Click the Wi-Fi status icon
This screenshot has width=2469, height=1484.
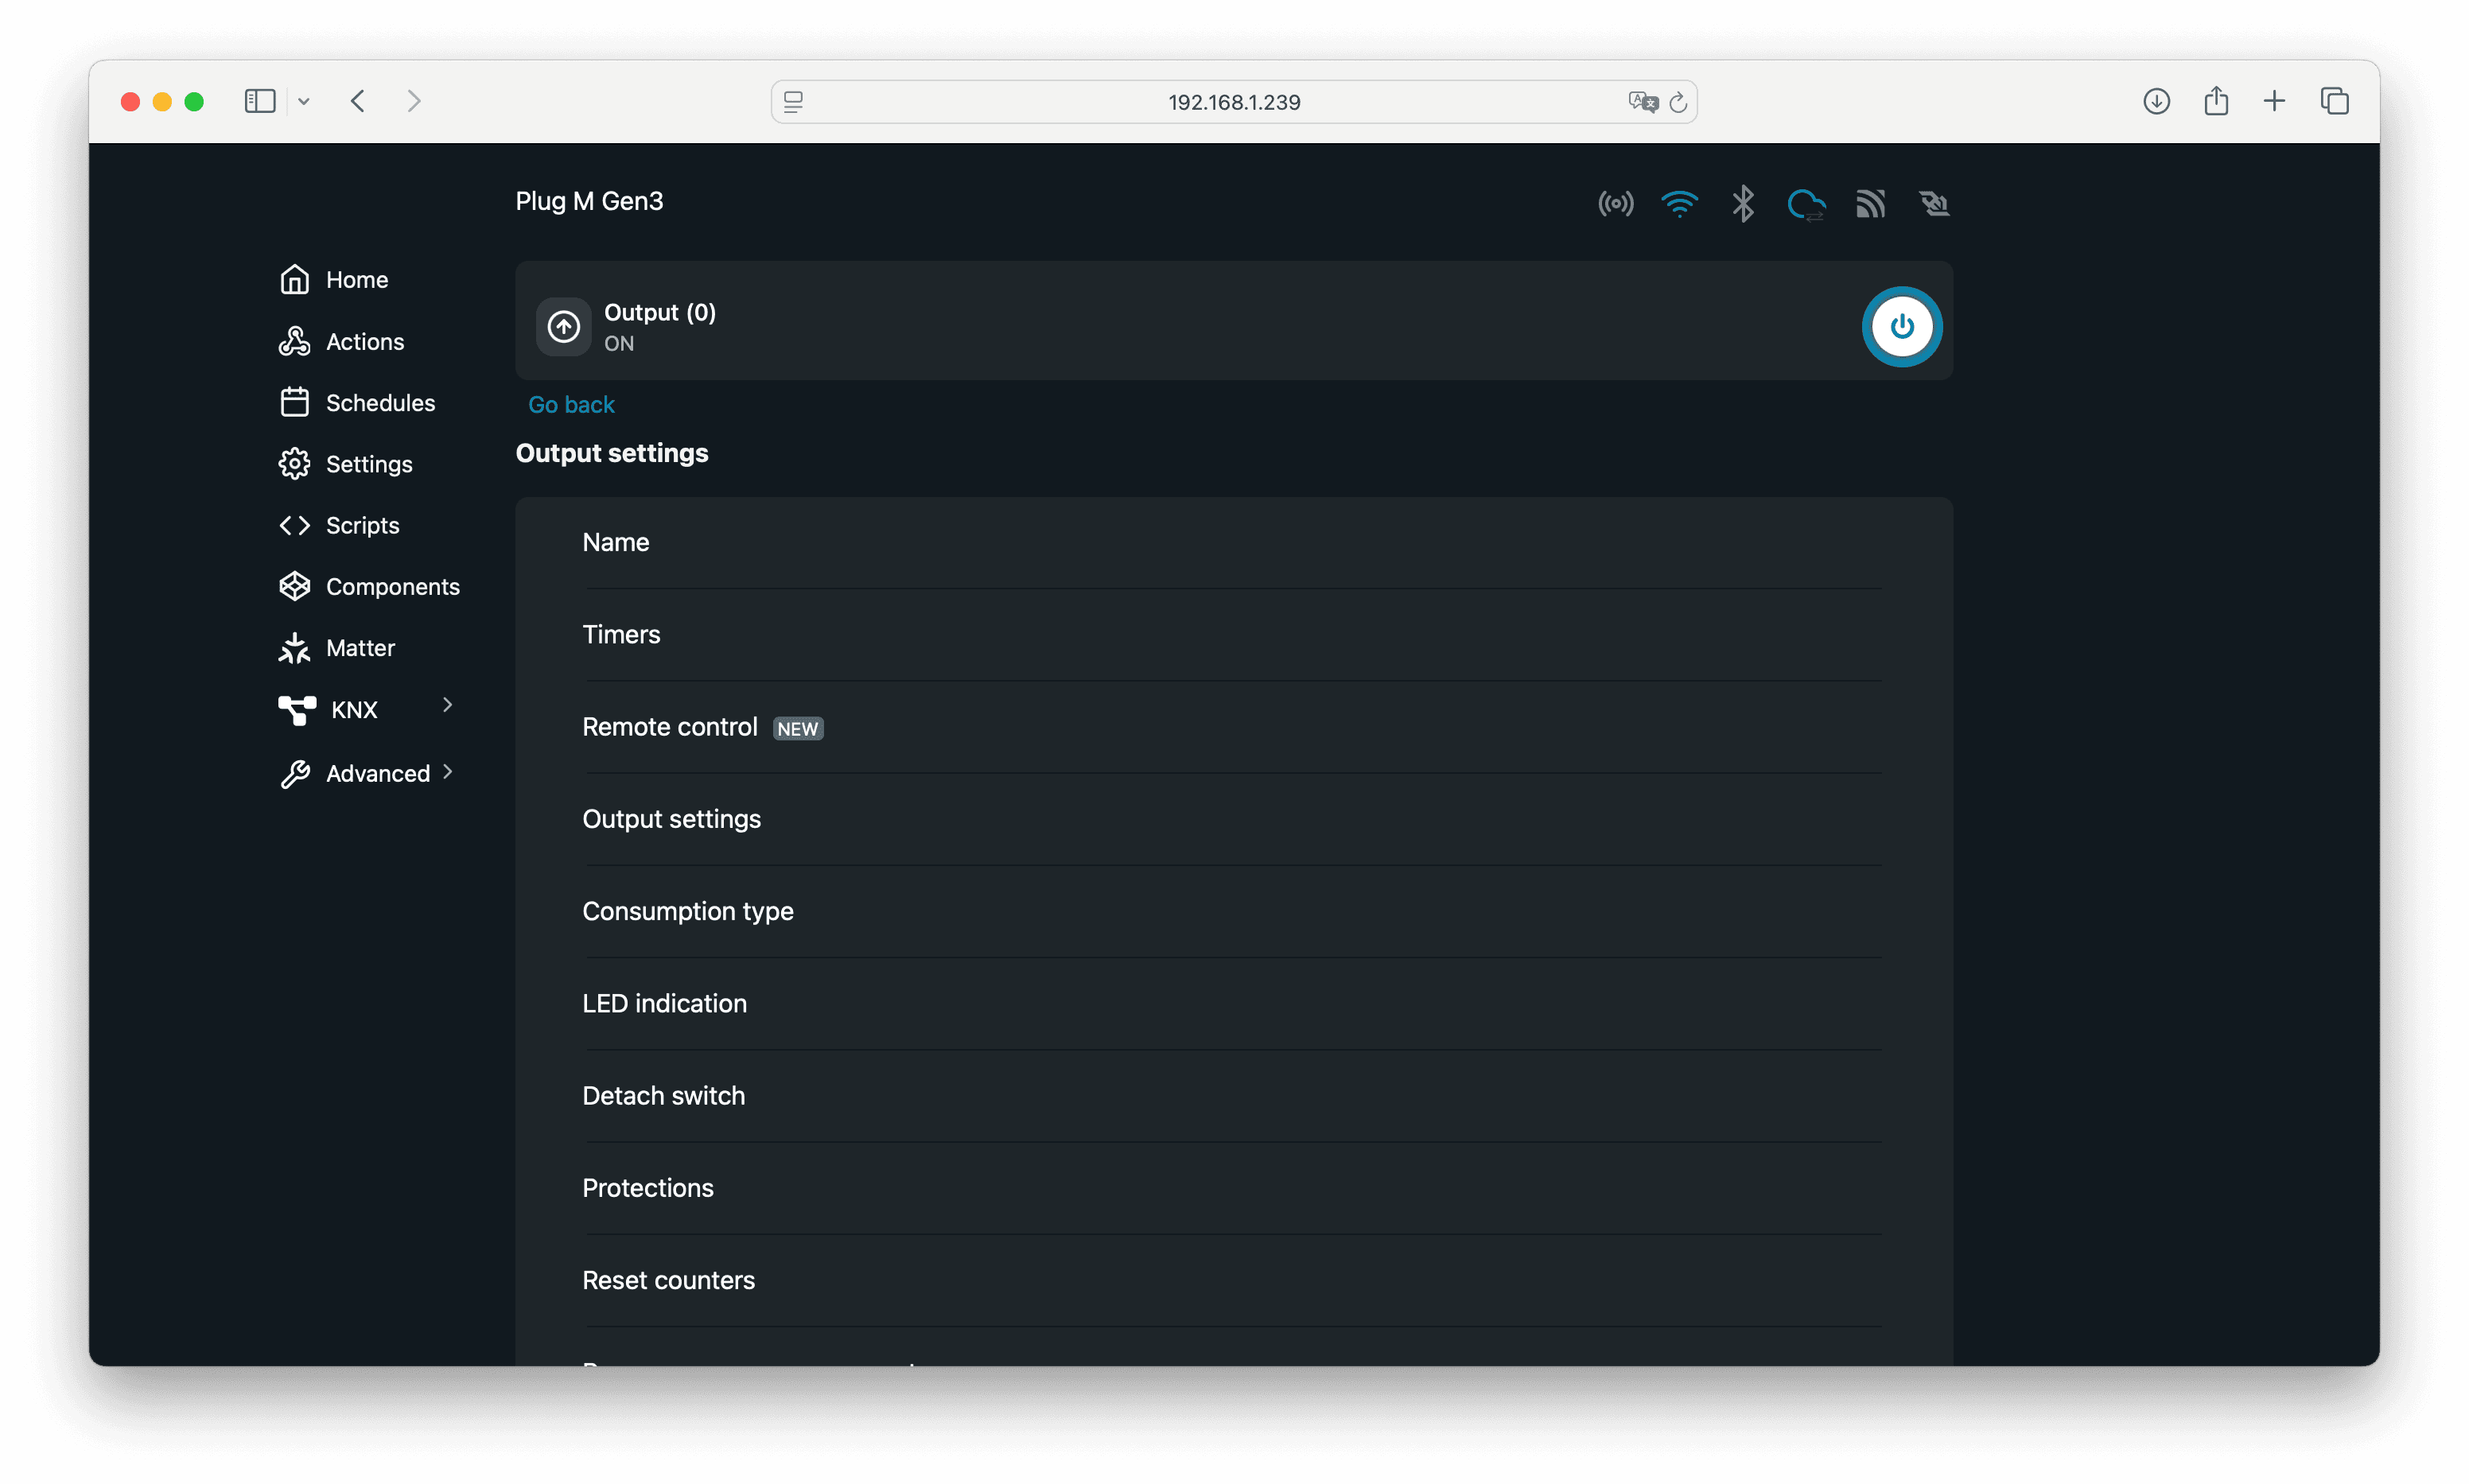click(x=1679, y=204)
